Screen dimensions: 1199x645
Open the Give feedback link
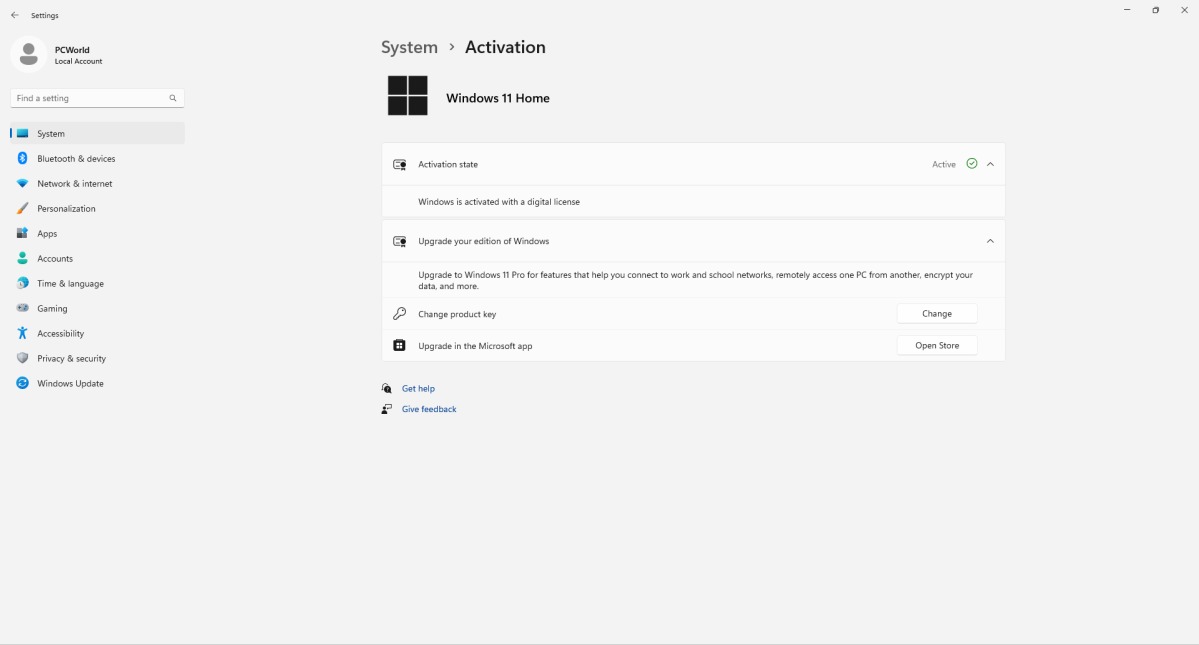(429, 409)
